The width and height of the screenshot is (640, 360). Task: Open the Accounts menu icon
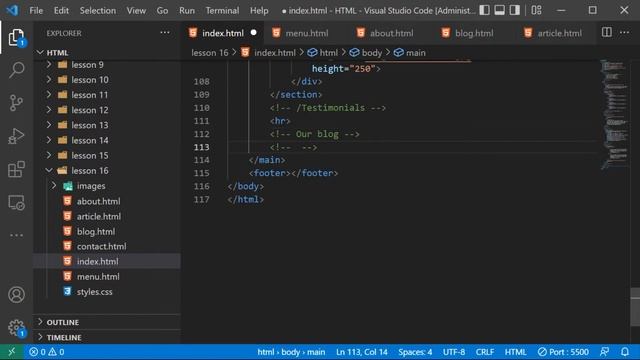click(16, 295)
